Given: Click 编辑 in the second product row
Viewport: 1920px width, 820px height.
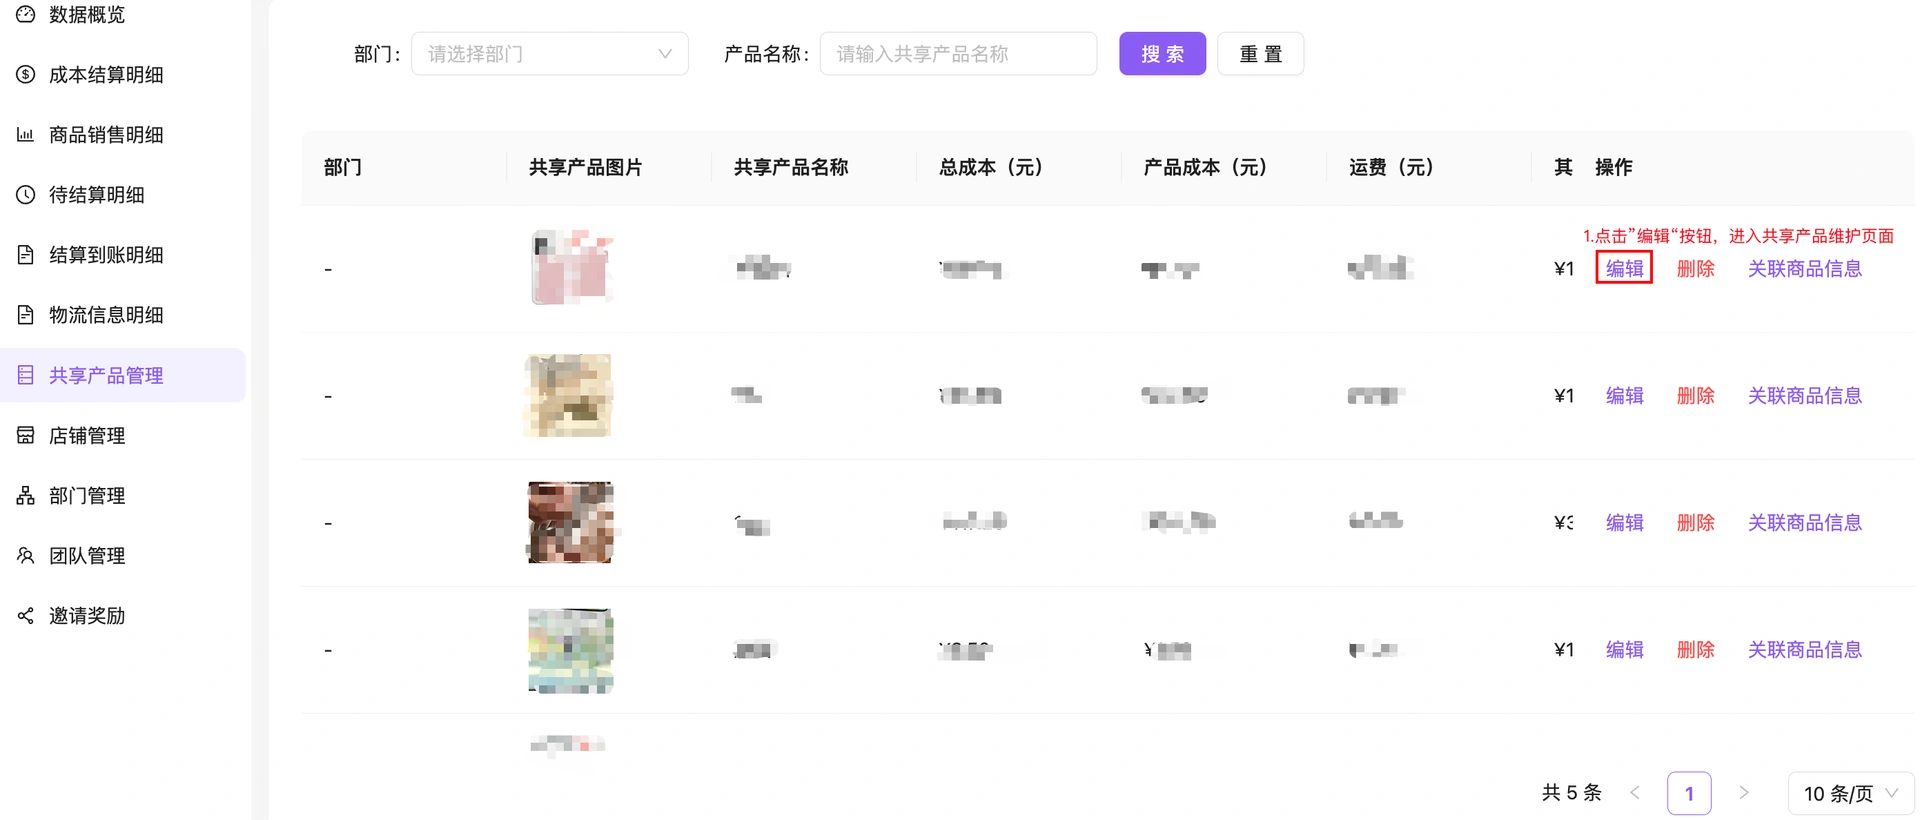Looking at the screenshot, I should (1624, 395).
